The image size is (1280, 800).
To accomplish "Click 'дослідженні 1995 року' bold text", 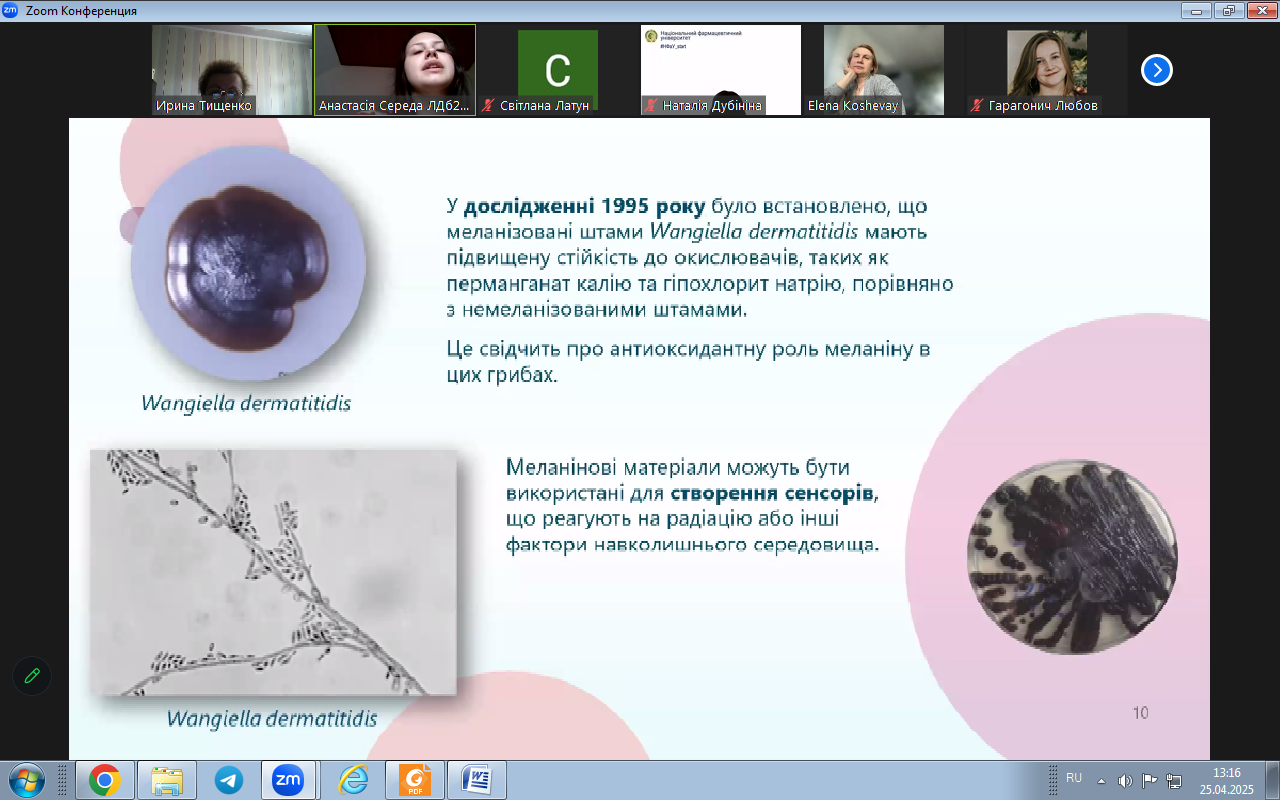I will pyautogui.click(x=585, y=207).
